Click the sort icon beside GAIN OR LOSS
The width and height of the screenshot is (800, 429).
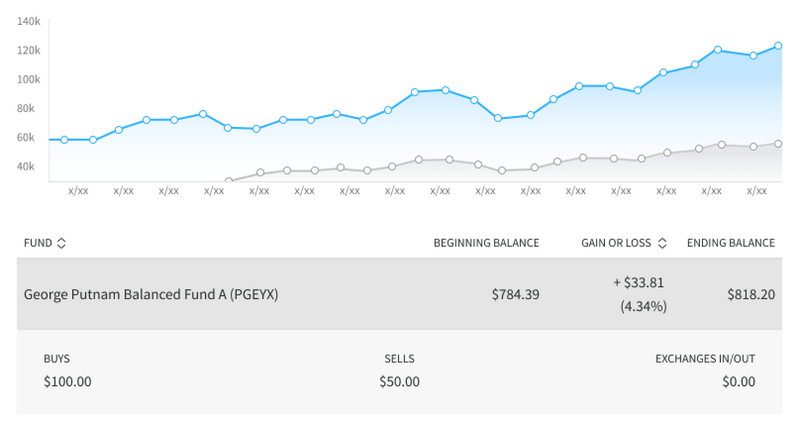coord(662,243)
